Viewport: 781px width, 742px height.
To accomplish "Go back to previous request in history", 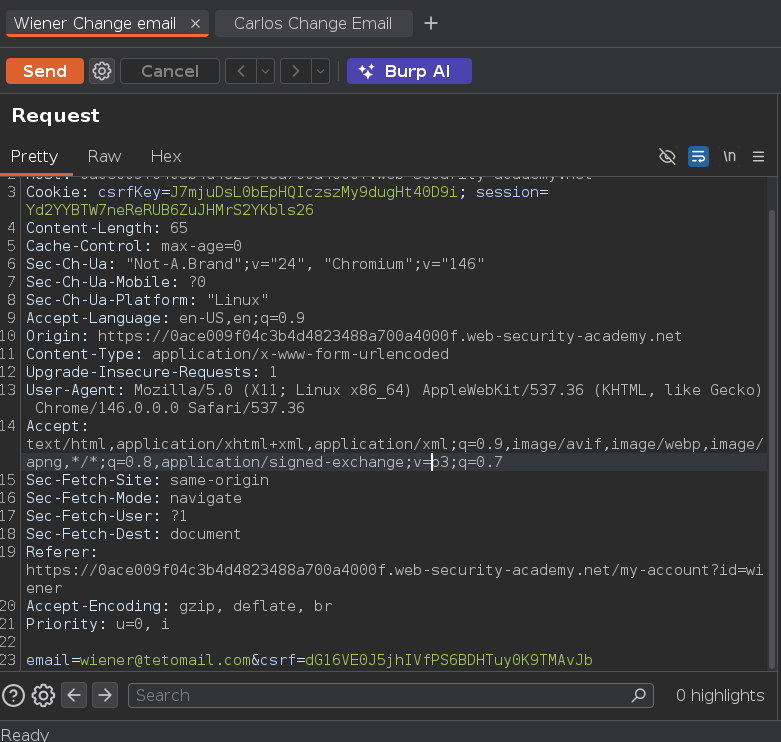I will [241, 71].
